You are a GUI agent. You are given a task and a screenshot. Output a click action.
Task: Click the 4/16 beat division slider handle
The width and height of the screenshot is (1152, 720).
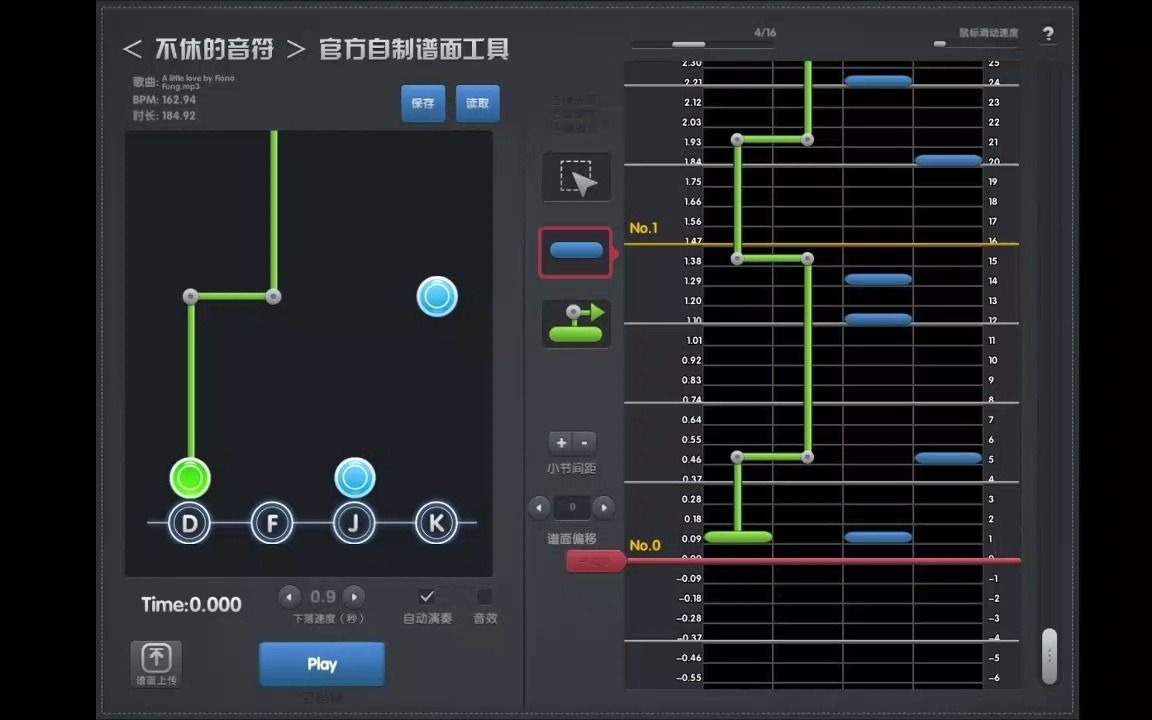coord(688,45)
